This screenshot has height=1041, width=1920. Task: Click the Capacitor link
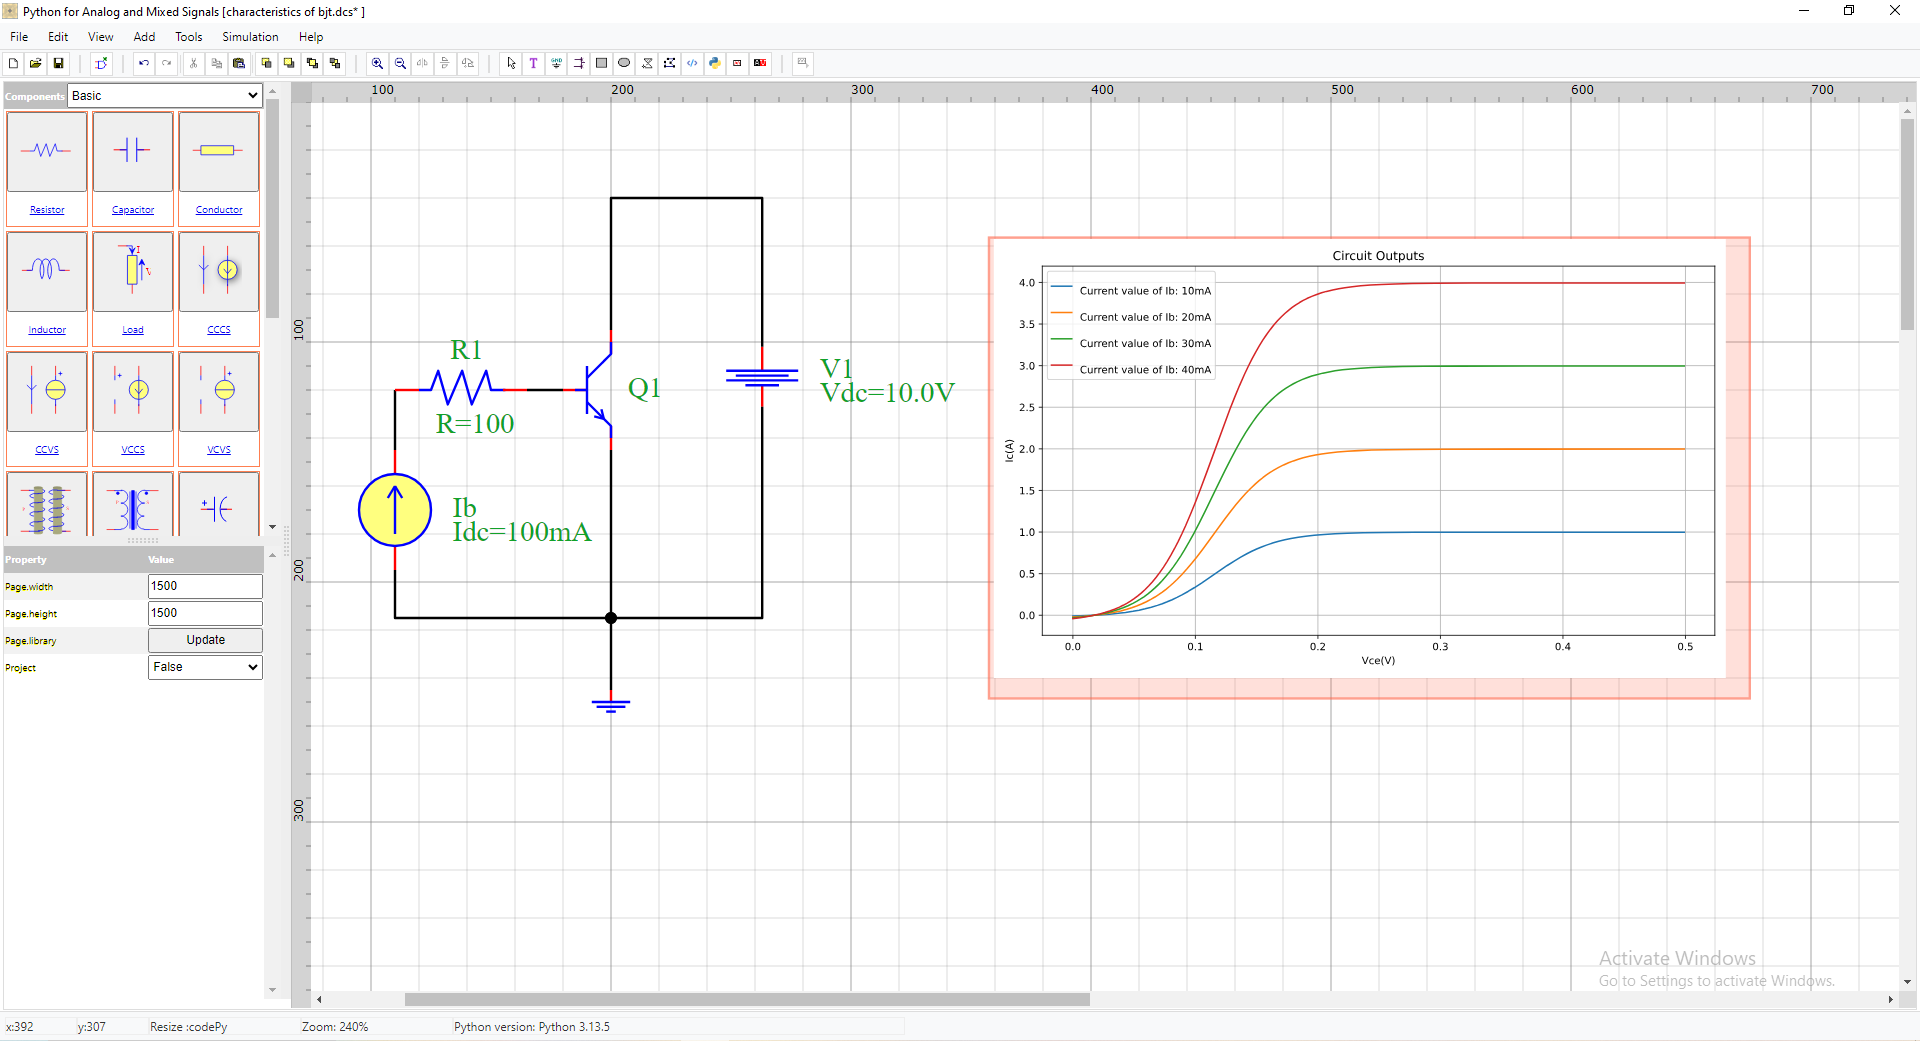click(x=133, y=210)
